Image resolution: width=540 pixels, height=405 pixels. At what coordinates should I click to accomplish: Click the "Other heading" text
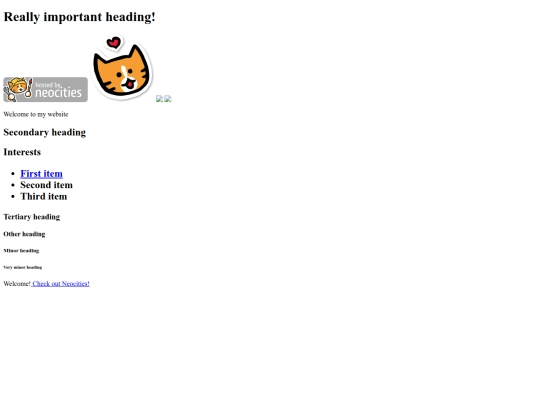(x=24, y=234)
